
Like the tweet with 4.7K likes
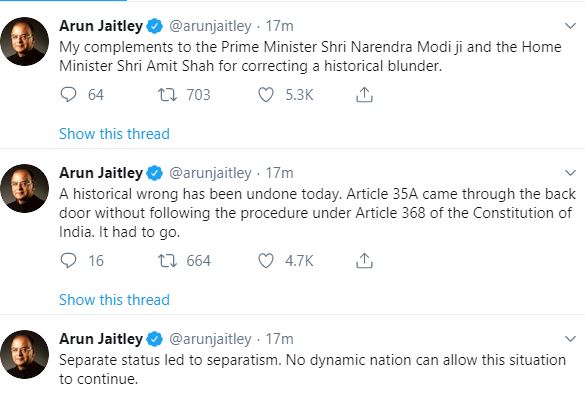pyautogui.click(x=266, y=261)
